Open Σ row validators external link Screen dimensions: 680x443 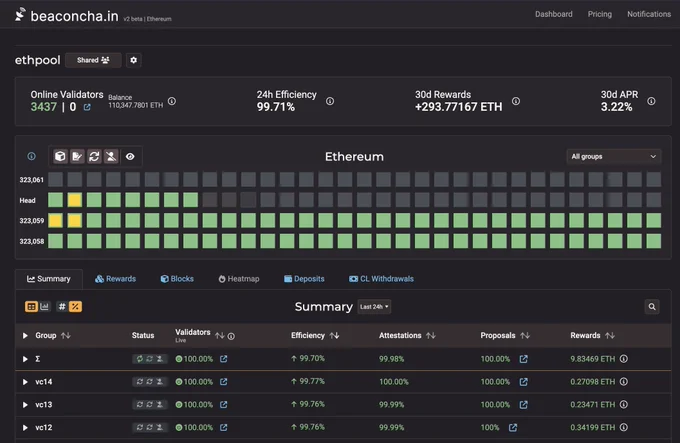click(x=223, y=359)
